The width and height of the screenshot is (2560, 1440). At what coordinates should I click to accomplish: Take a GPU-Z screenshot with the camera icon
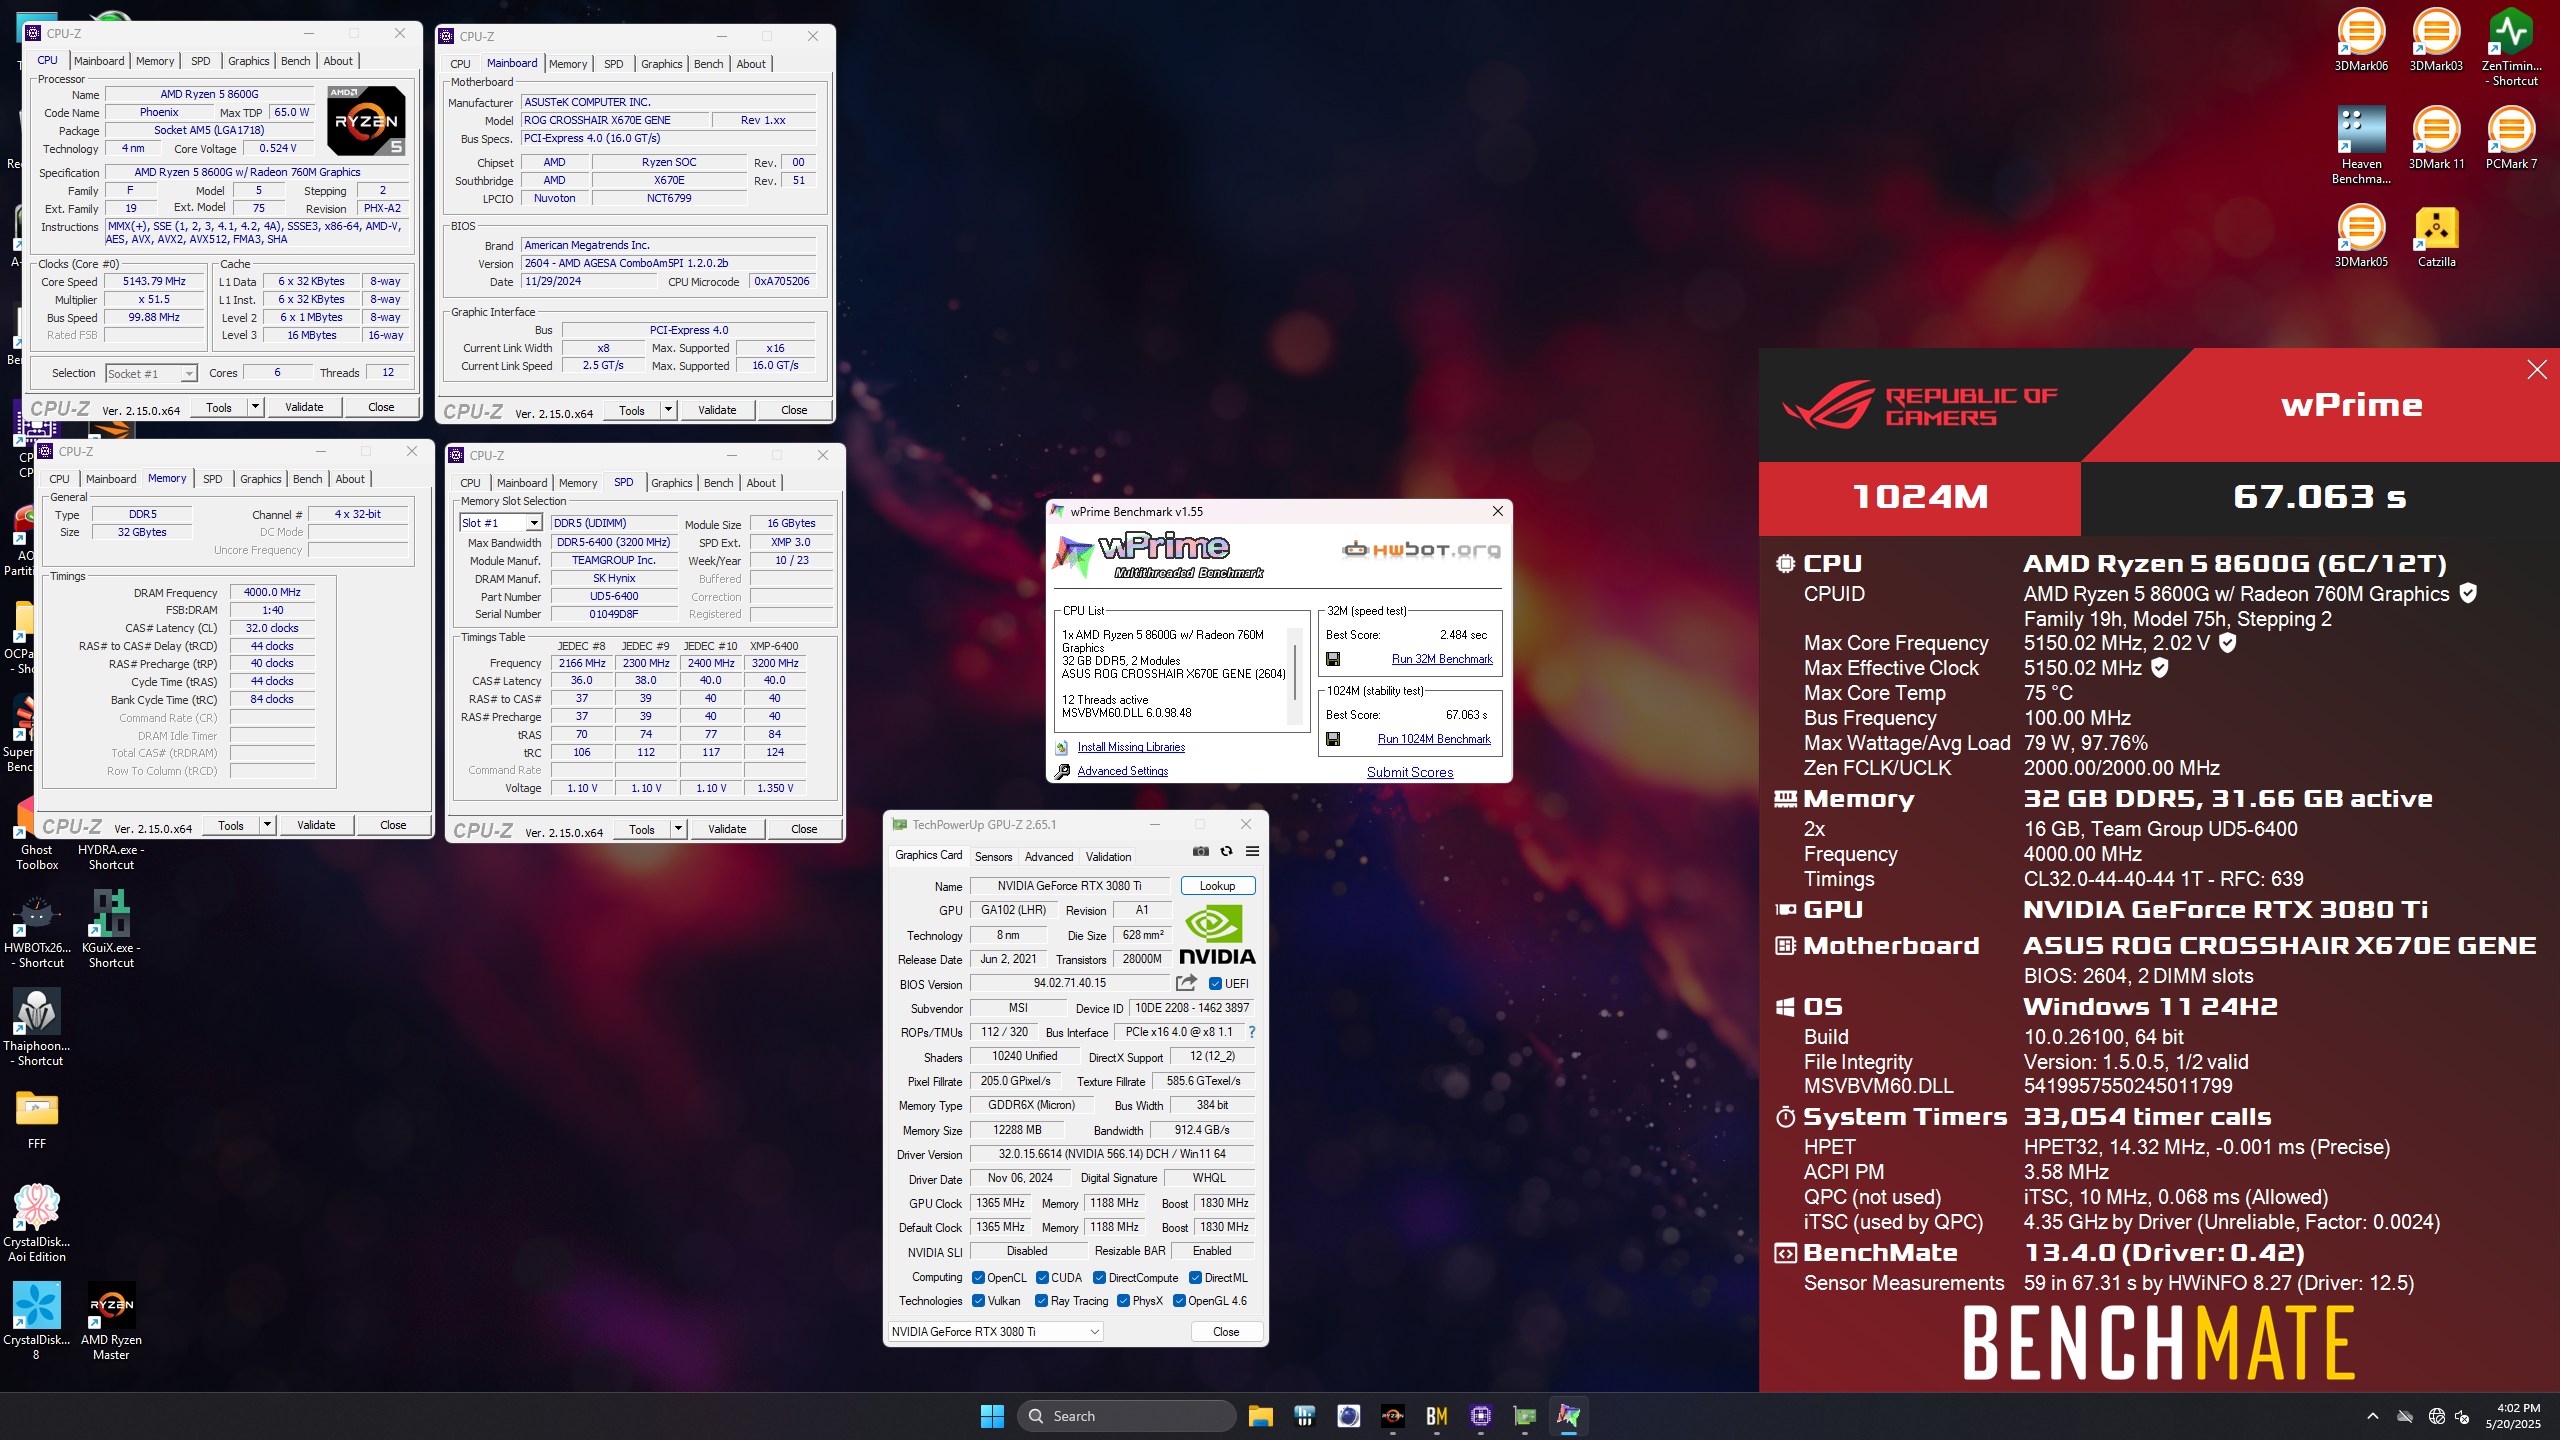1200,851
